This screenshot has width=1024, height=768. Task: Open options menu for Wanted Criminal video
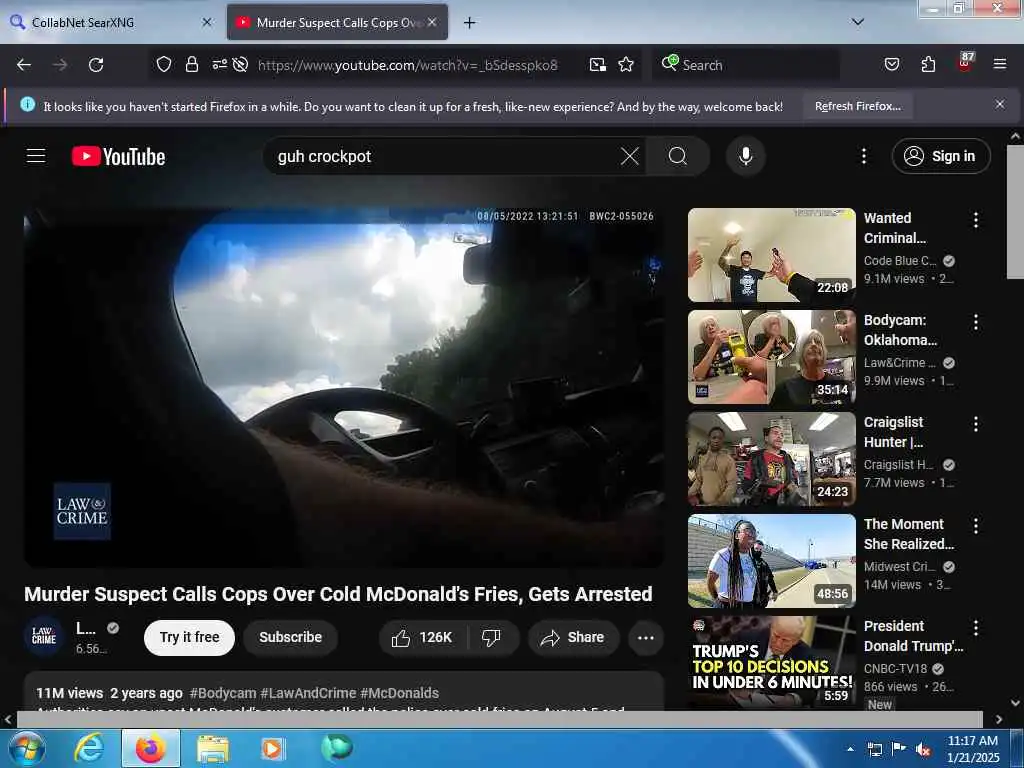976,220
